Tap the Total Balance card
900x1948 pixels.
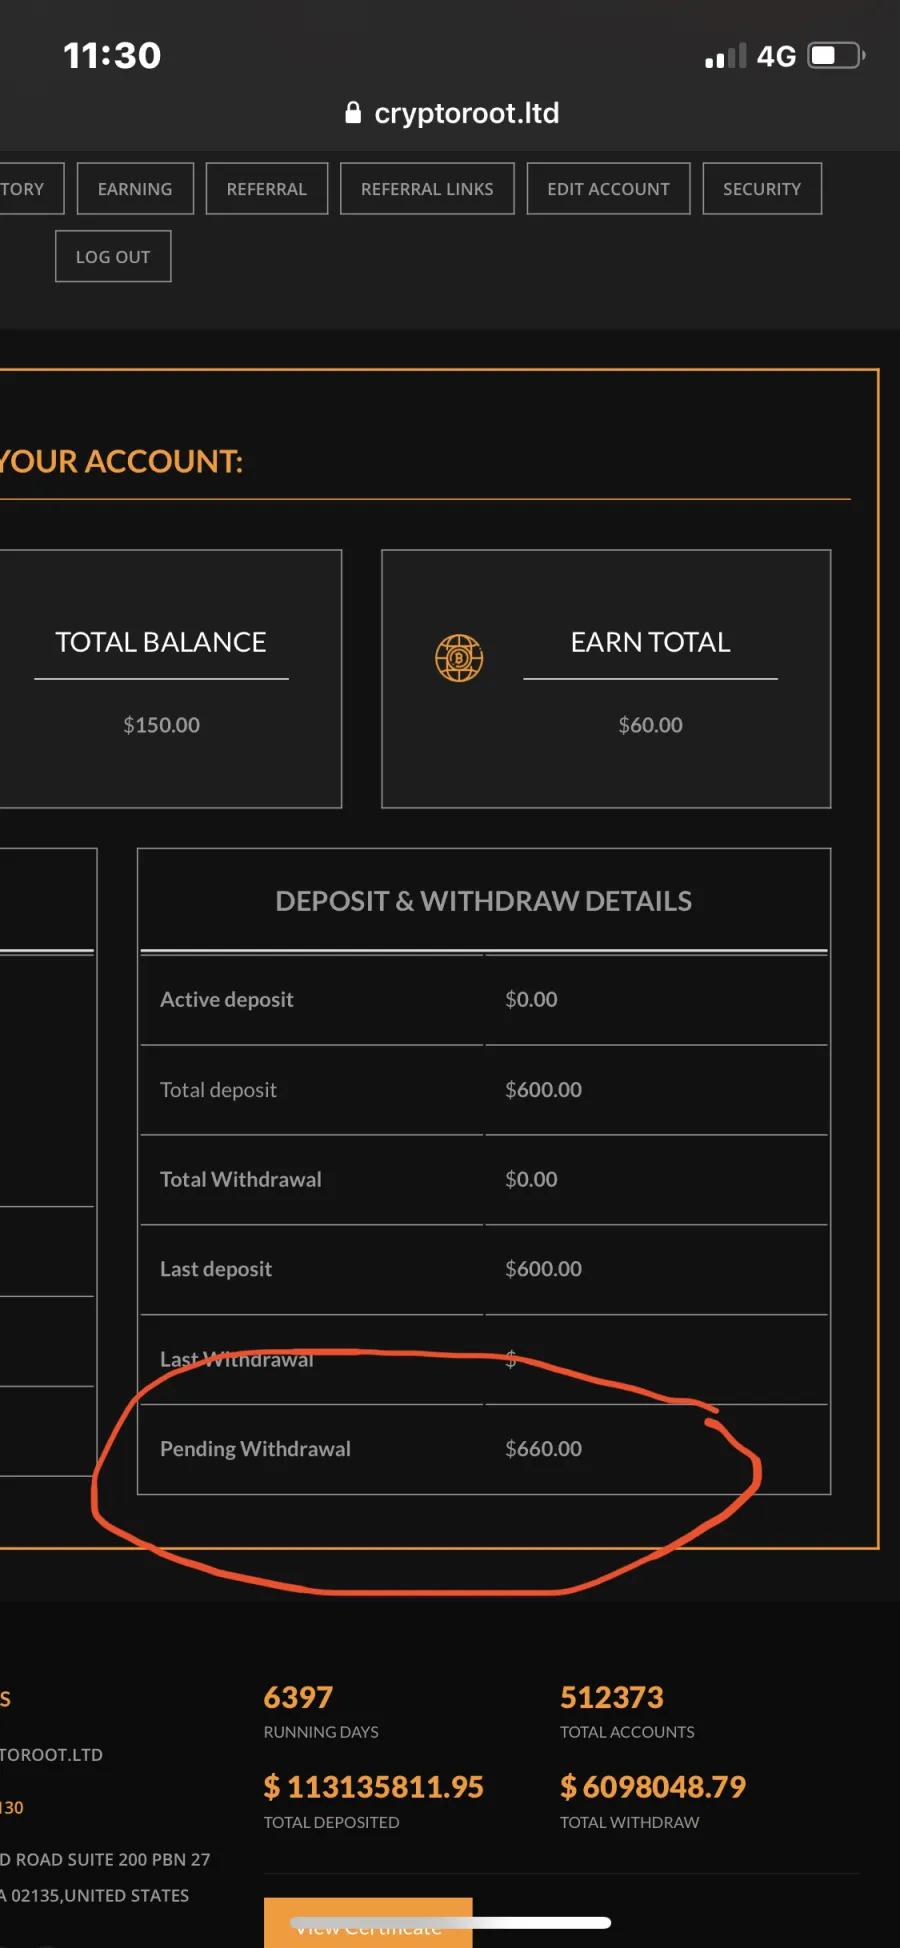pos(170,678)
